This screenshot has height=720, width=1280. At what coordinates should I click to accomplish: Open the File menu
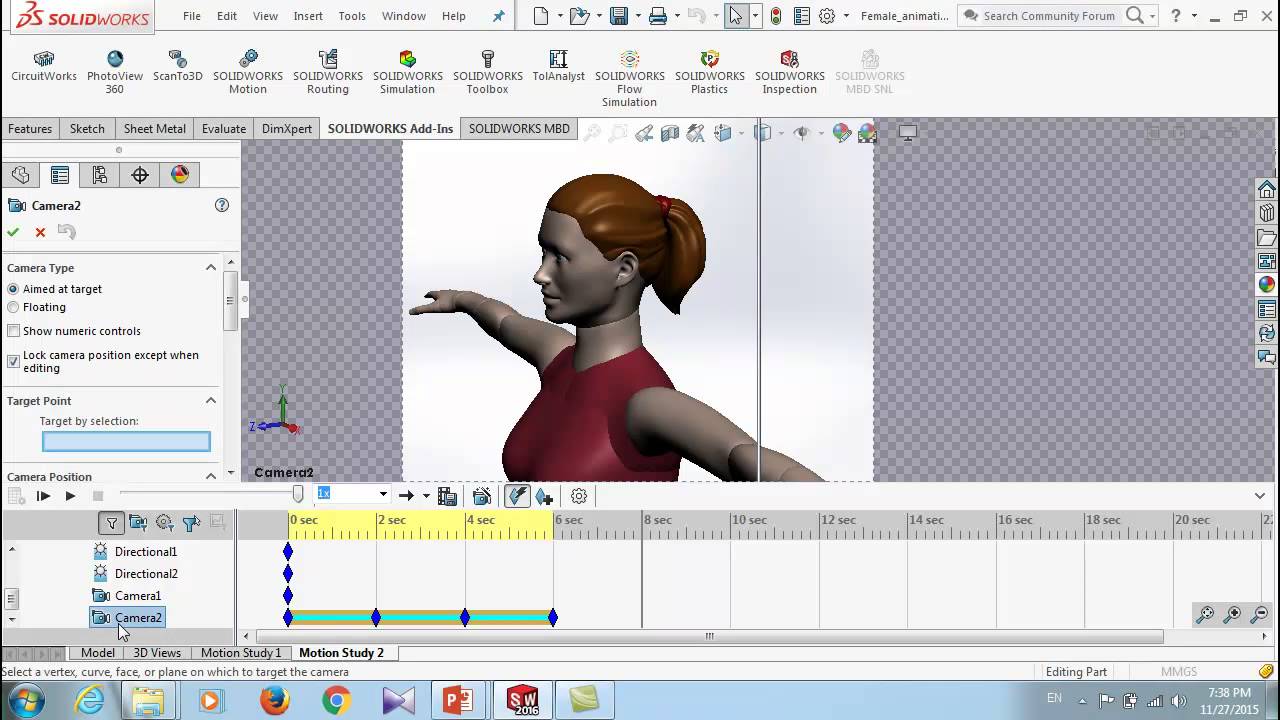coord(192,16)
